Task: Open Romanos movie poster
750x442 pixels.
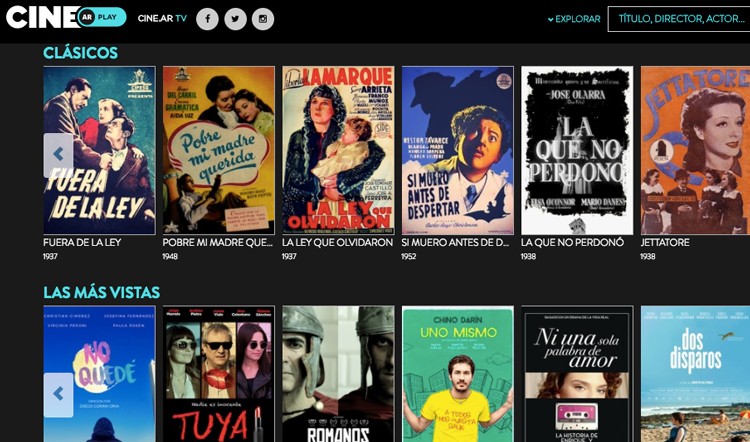Action: [x=338, y=374]
